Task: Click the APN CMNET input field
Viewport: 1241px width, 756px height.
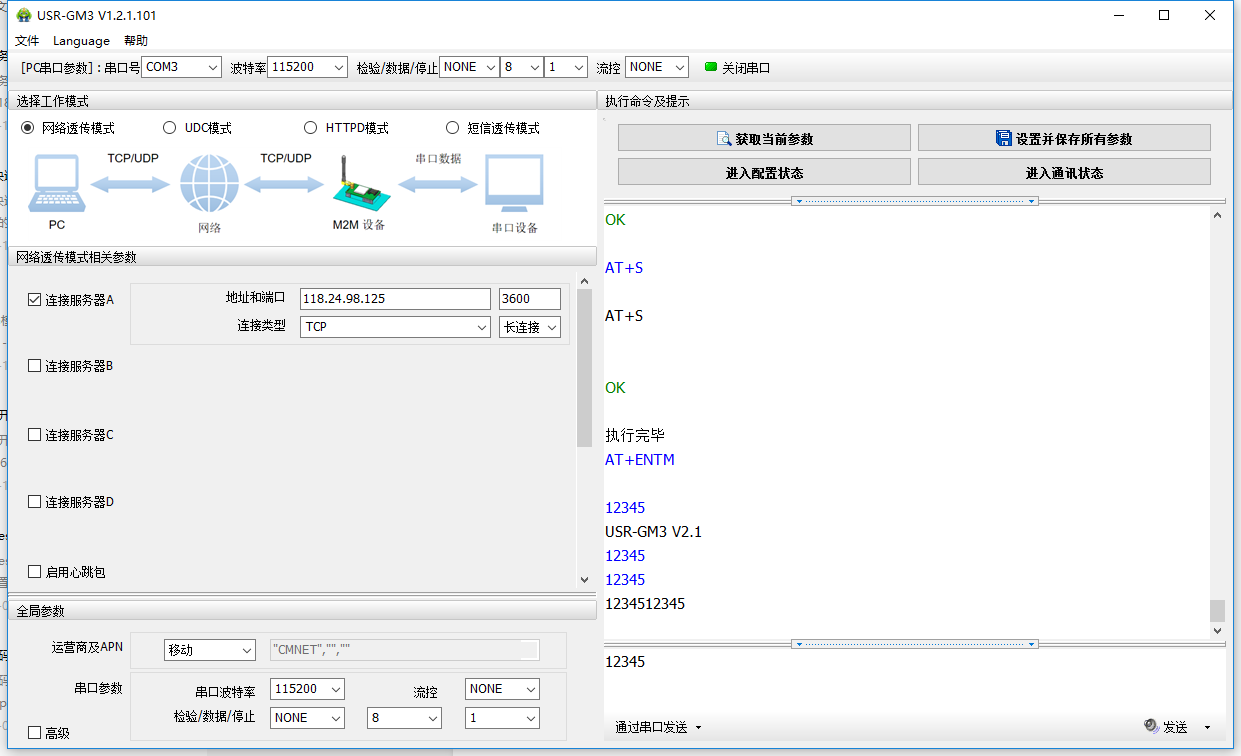Action: [x=405, y=650]
